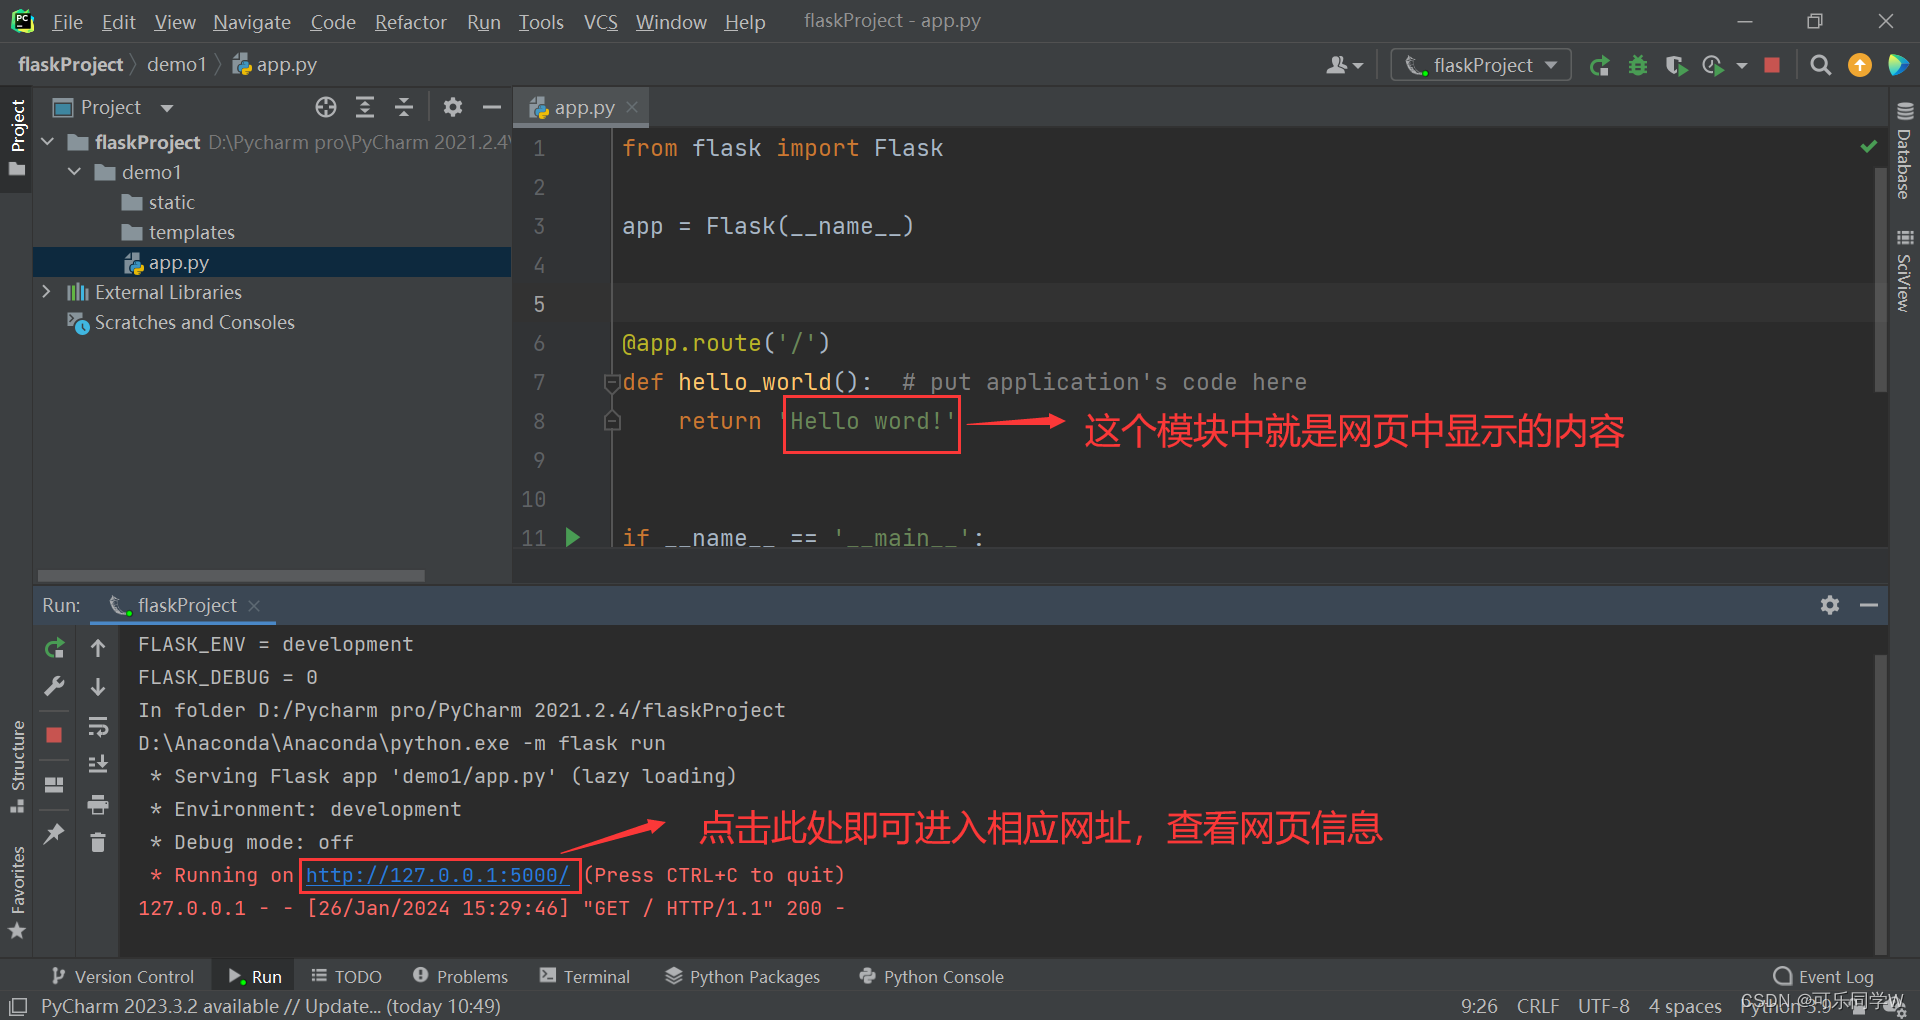Toggle tool window bars icon in status bar
1920x1020 pixels.
[x=18, y=1006]
